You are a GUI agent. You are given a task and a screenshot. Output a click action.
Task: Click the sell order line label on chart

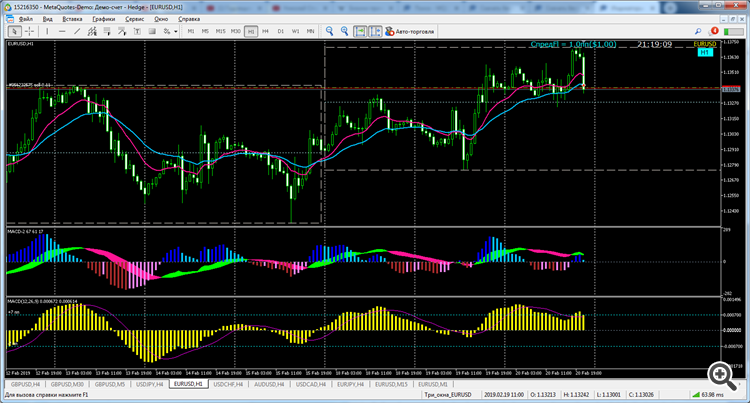click(29, 85)
